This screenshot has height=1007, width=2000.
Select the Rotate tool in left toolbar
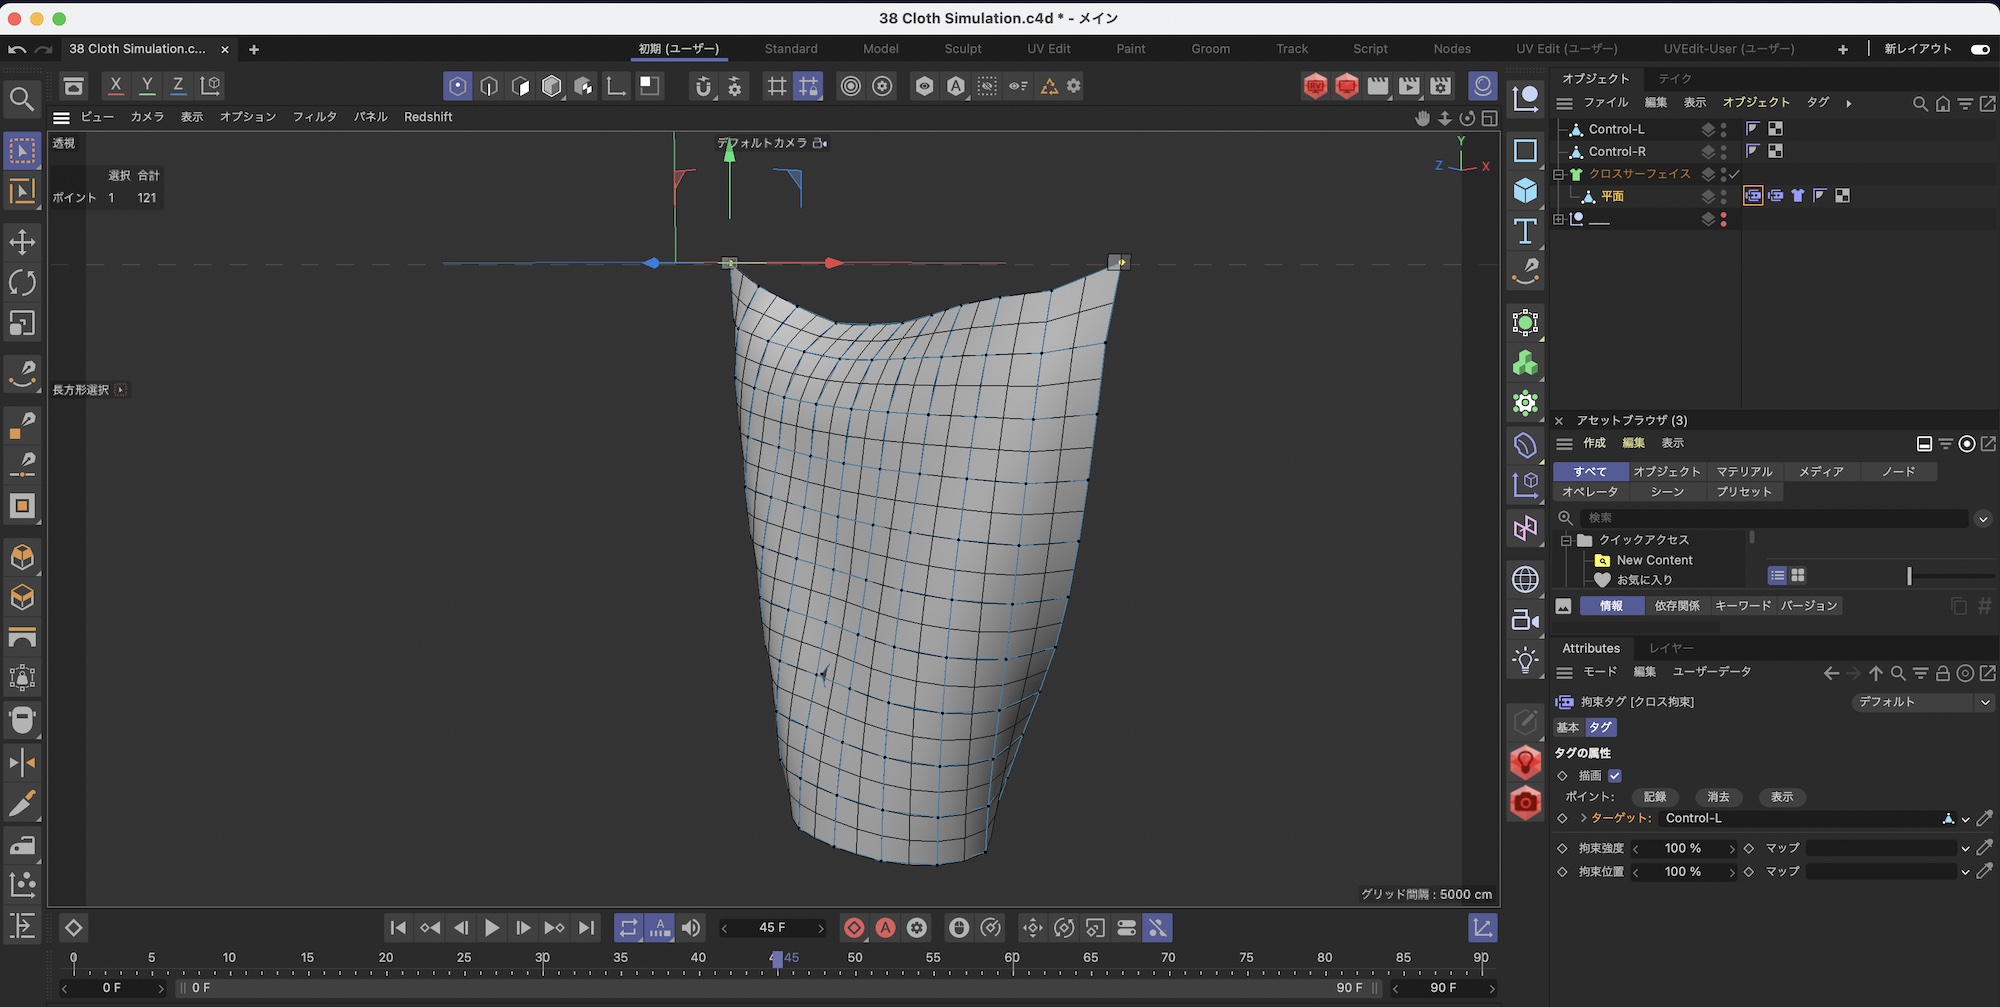click(x=22, y=283)
